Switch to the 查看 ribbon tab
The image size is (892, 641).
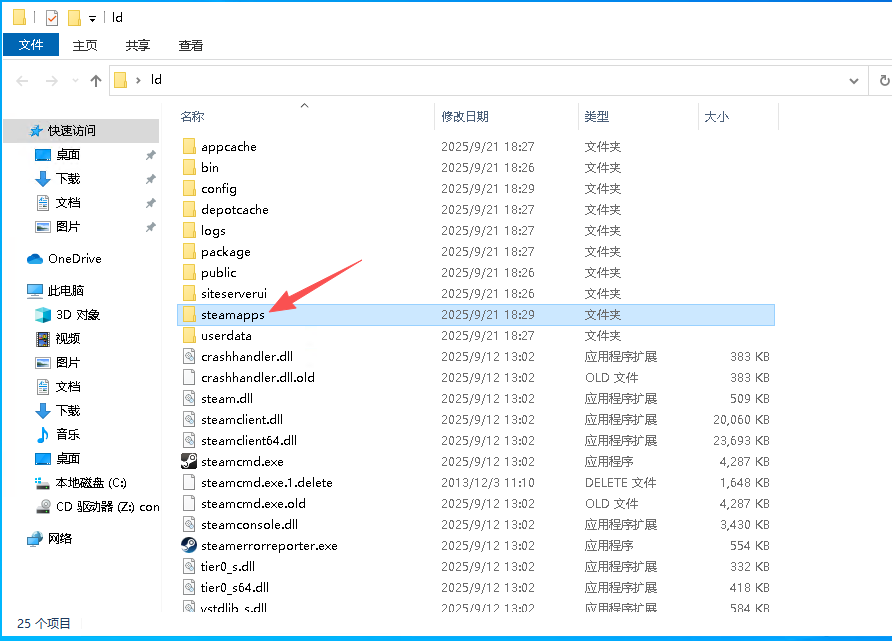190,45
